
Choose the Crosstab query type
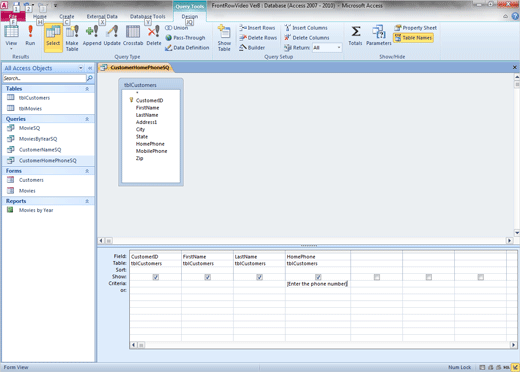coord(133,36)
